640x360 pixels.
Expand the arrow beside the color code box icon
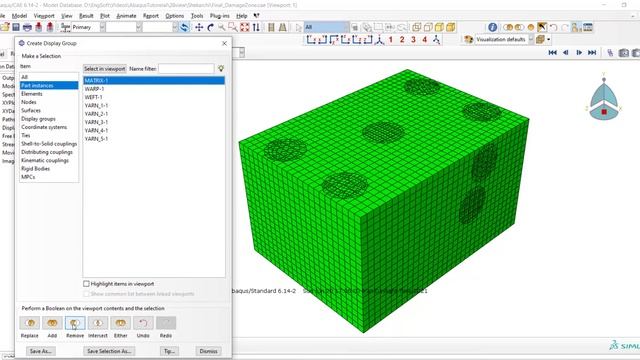549,40
